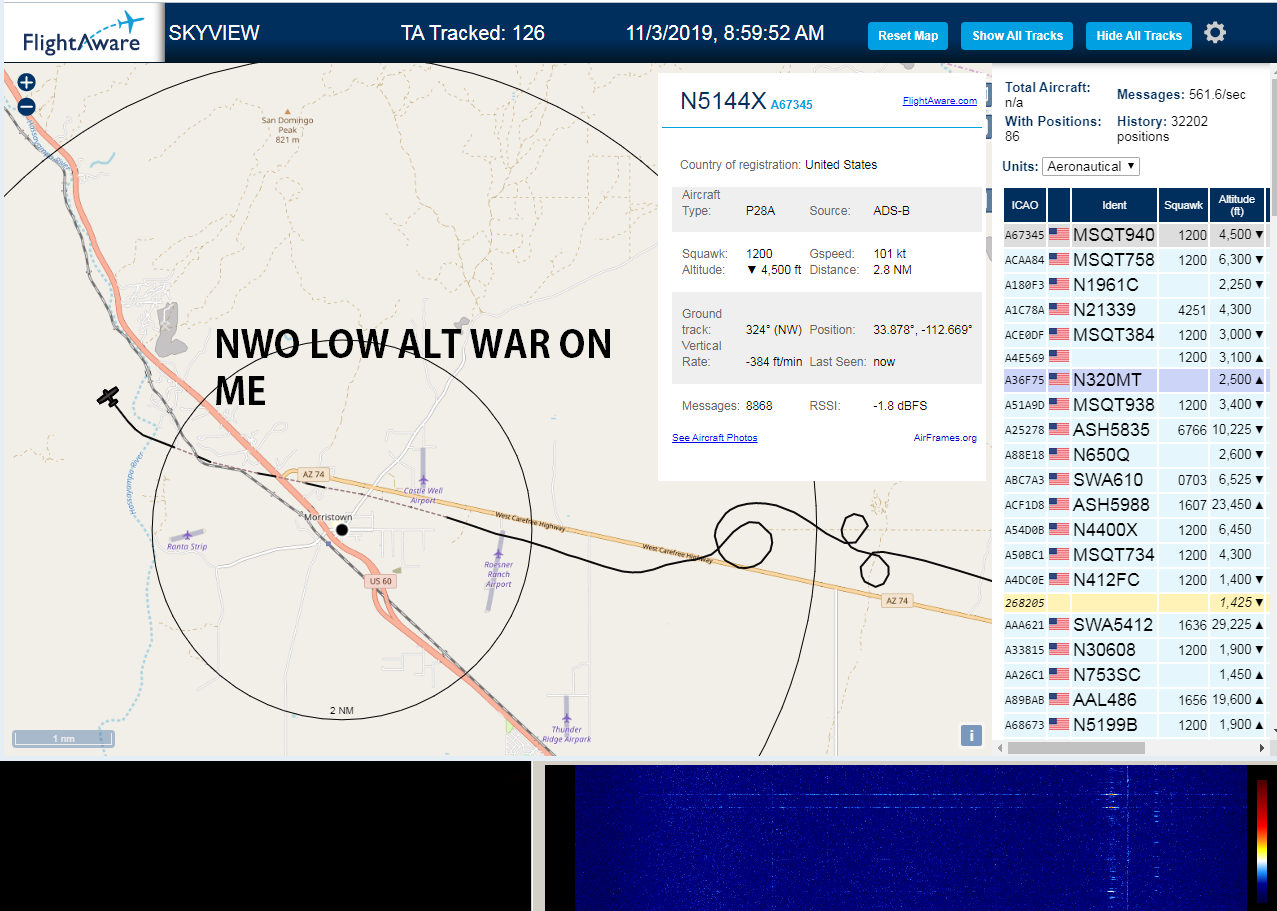This screenshot has height=911, width=1277.
Task: Select the N21339 aircraft row
Action: [x=1135, y=310]
